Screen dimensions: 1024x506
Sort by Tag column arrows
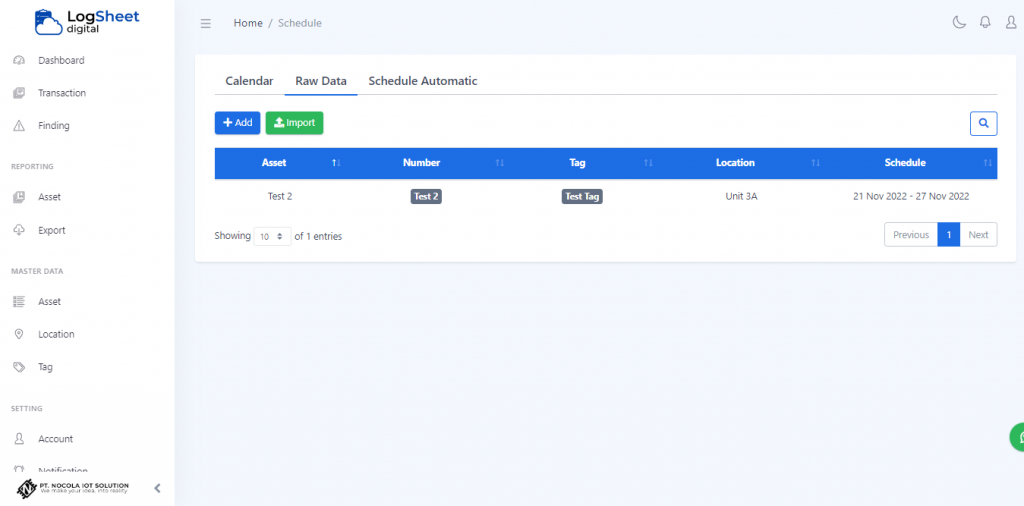648,163
